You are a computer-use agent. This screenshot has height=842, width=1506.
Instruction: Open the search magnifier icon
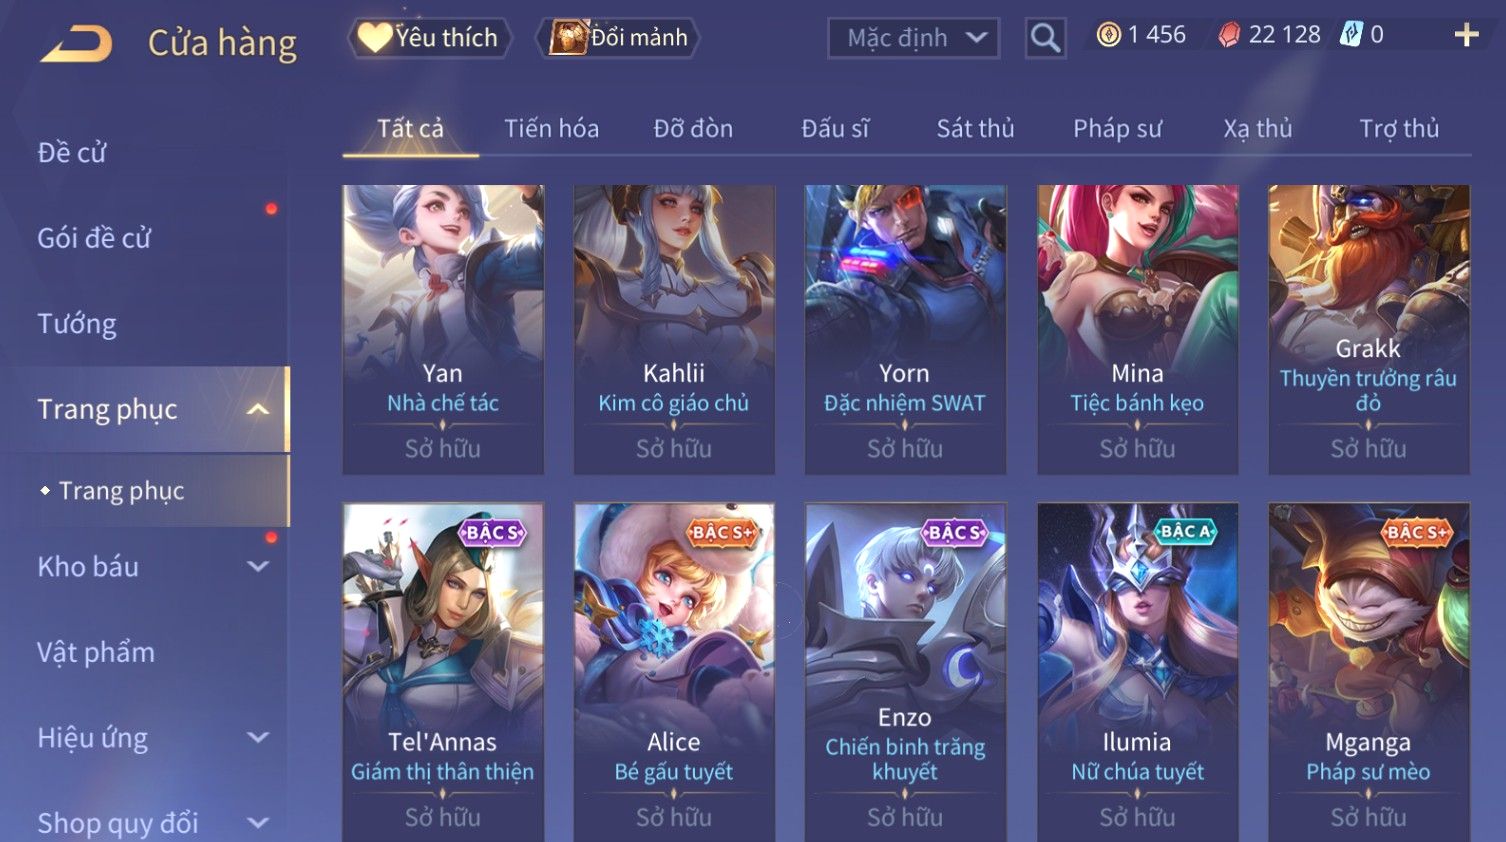click(x=1045, y=38)
